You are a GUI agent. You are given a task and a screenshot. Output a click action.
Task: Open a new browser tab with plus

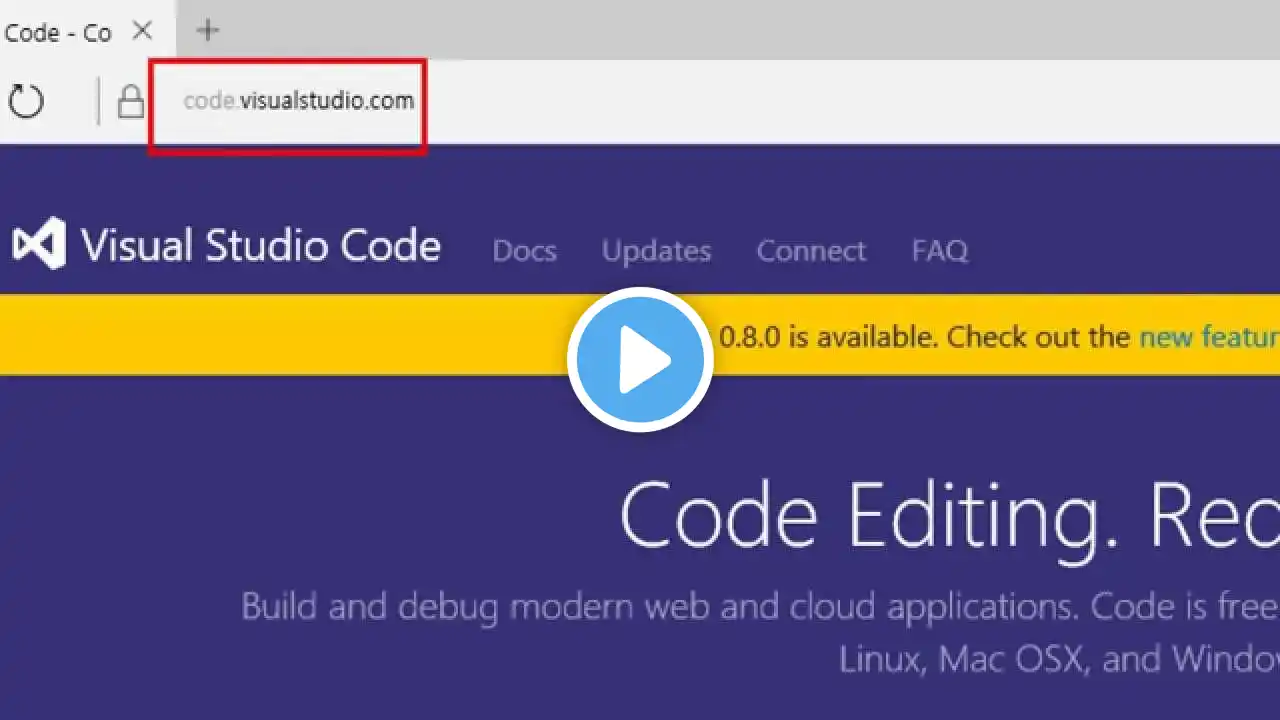(x=207, y=31)
